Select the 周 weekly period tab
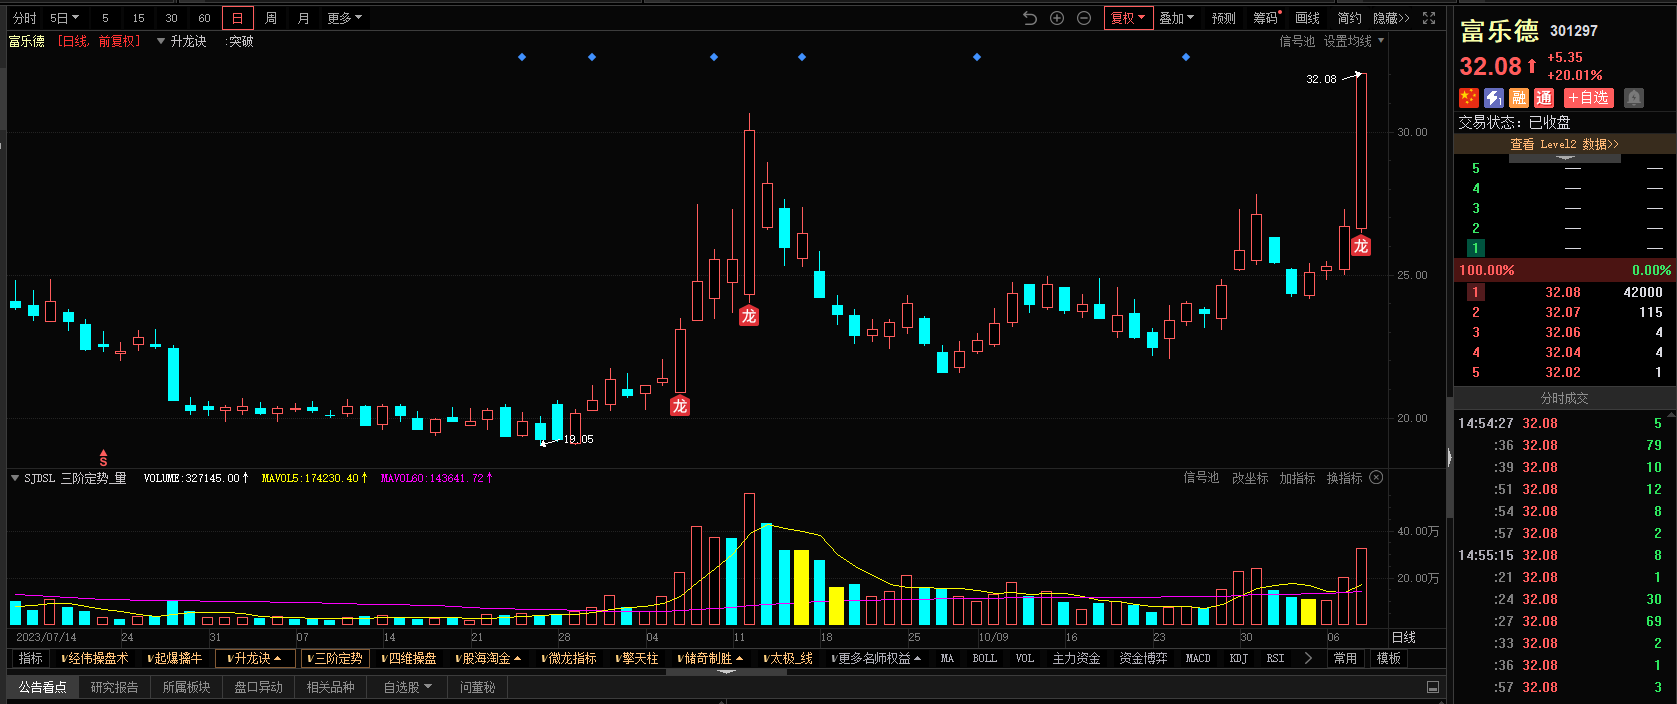The height and width of the screenshot is (704, 1677). point(270,18)
